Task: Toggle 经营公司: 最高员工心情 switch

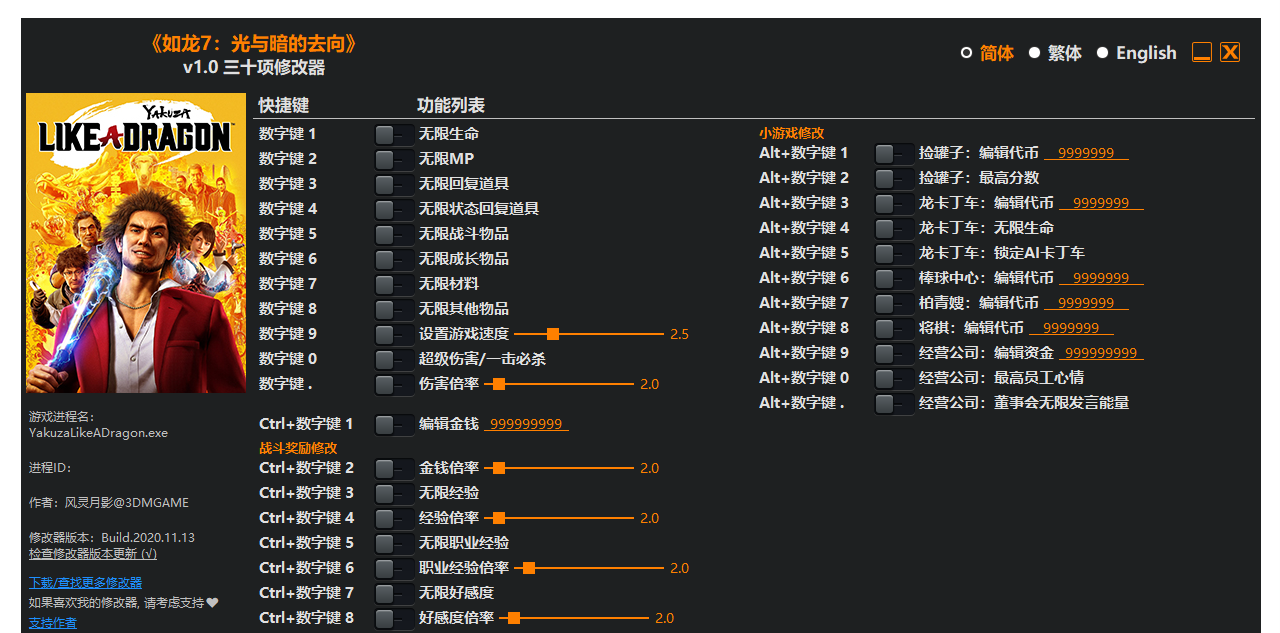Action: 894,378
